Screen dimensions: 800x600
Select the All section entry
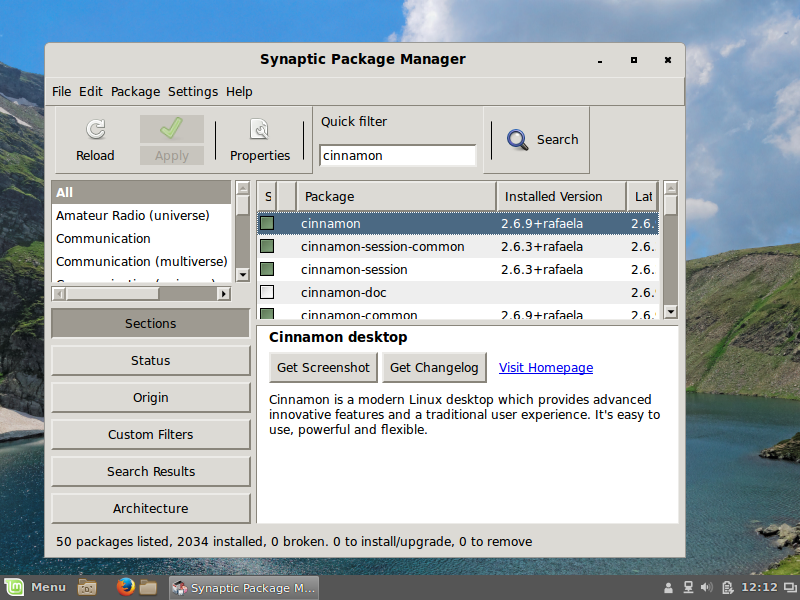click(x=141, y=192)
